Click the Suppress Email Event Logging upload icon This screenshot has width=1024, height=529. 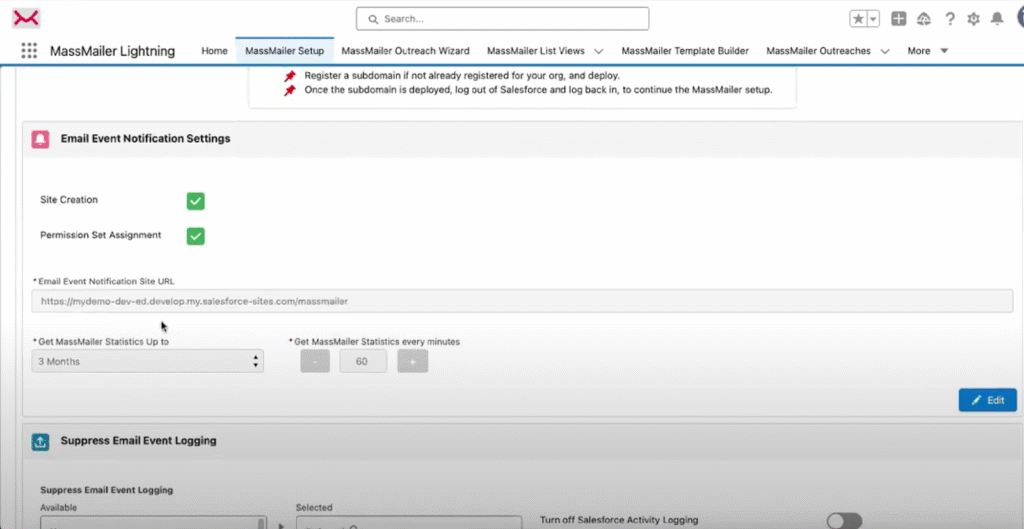[x=40, y=442]
